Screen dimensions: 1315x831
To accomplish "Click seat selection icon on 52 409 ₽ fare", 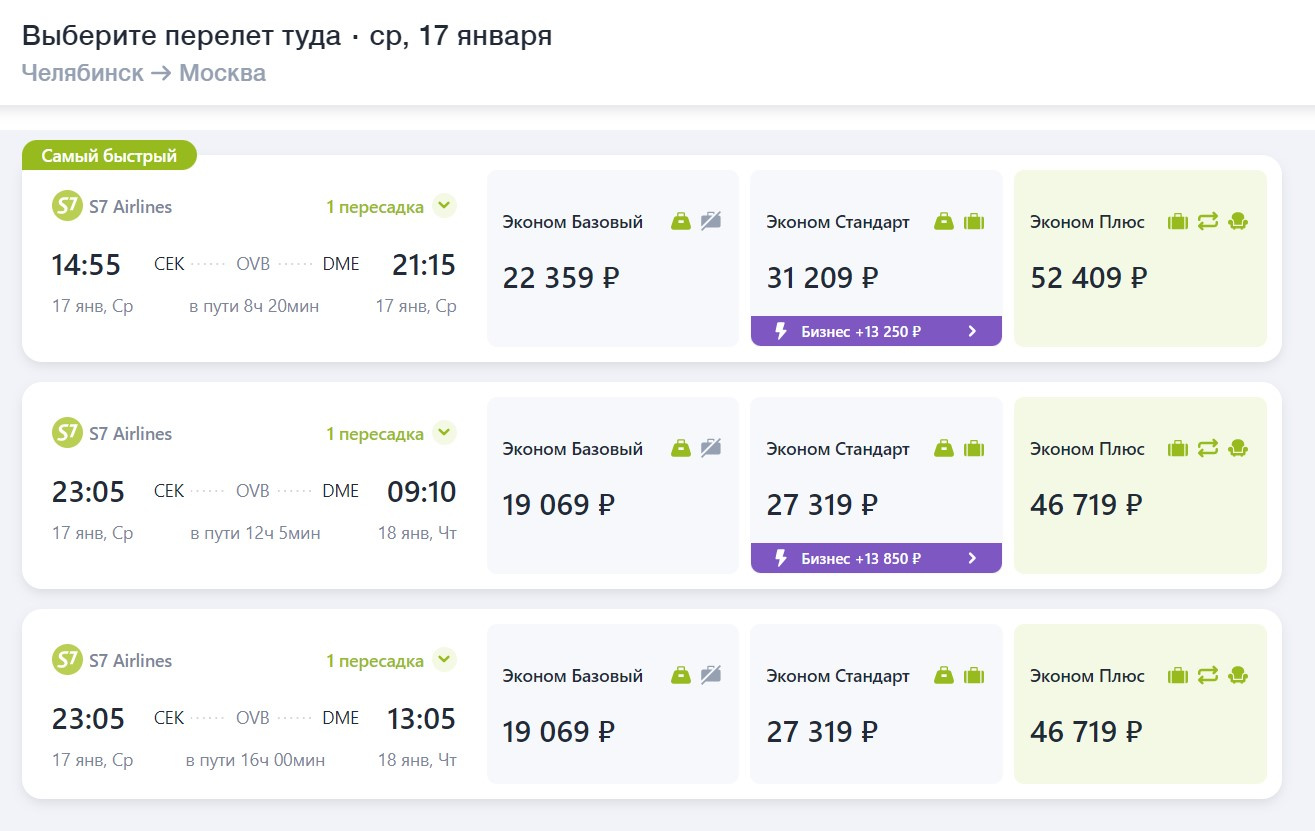I will click(1238, 222).
